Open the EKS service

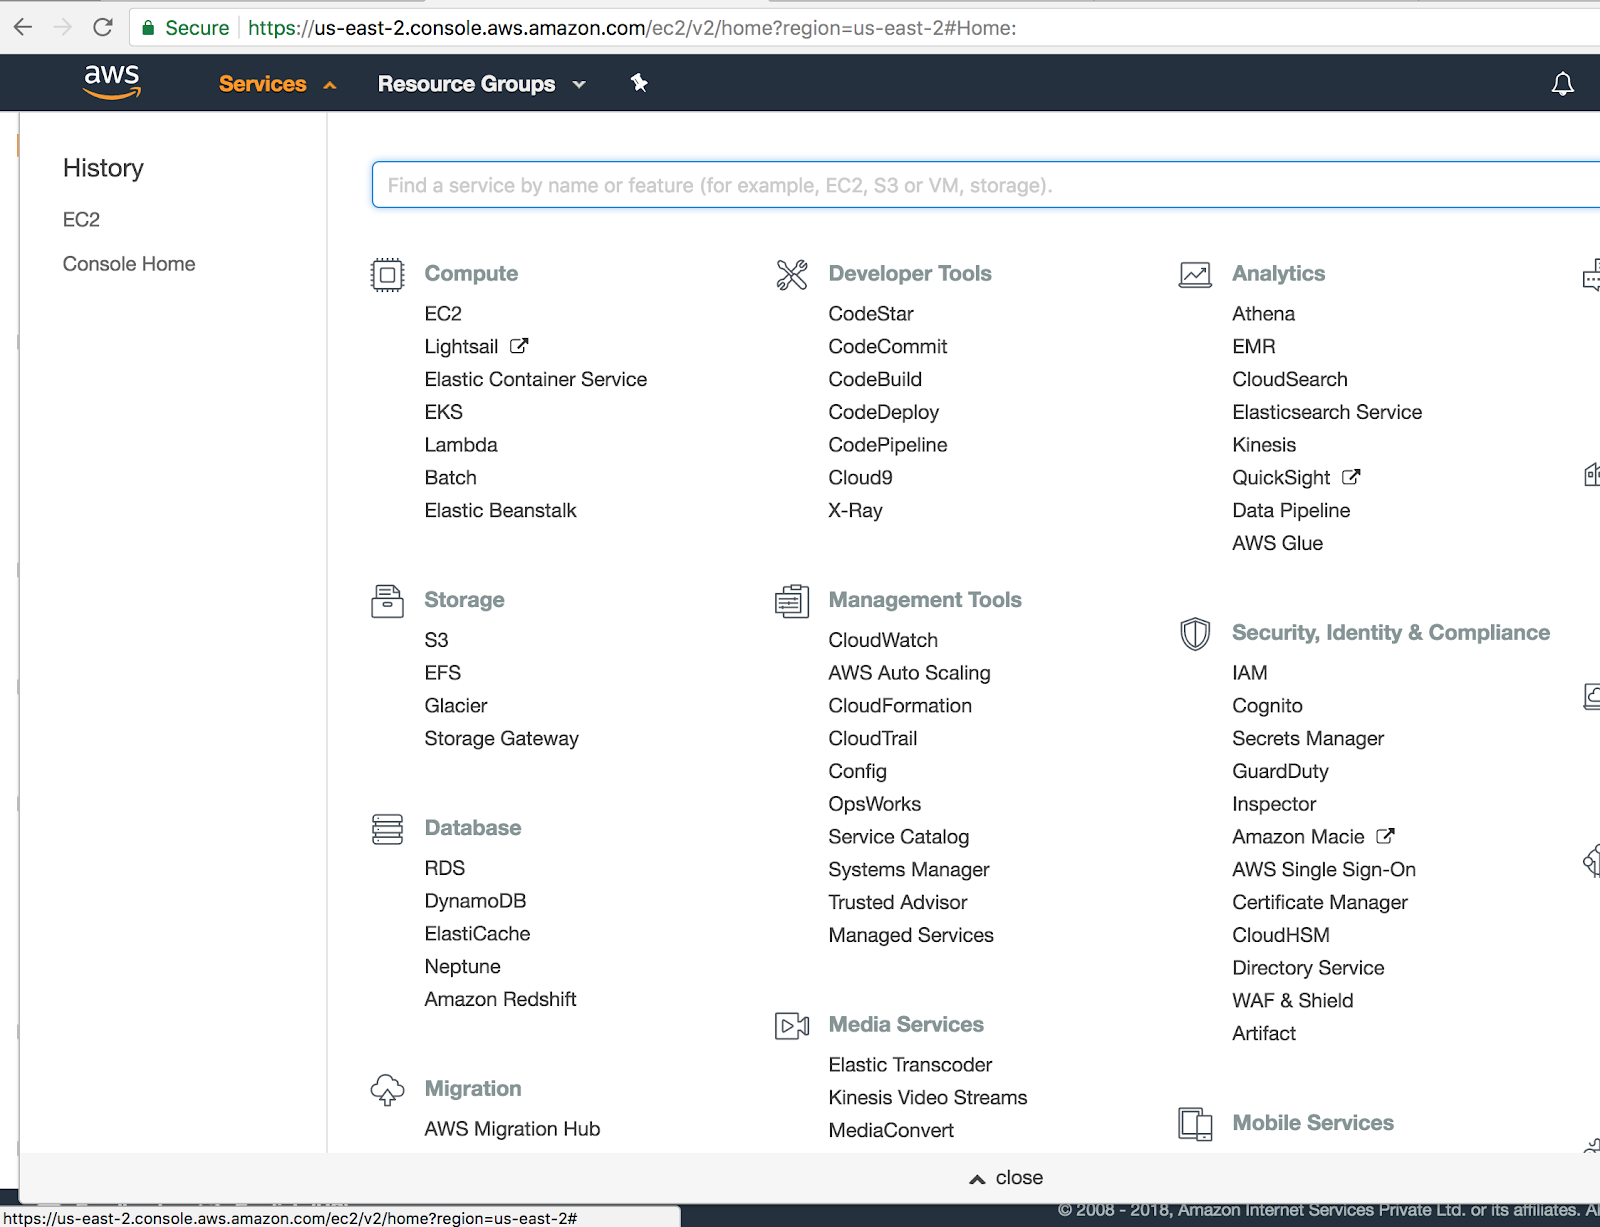444,412
